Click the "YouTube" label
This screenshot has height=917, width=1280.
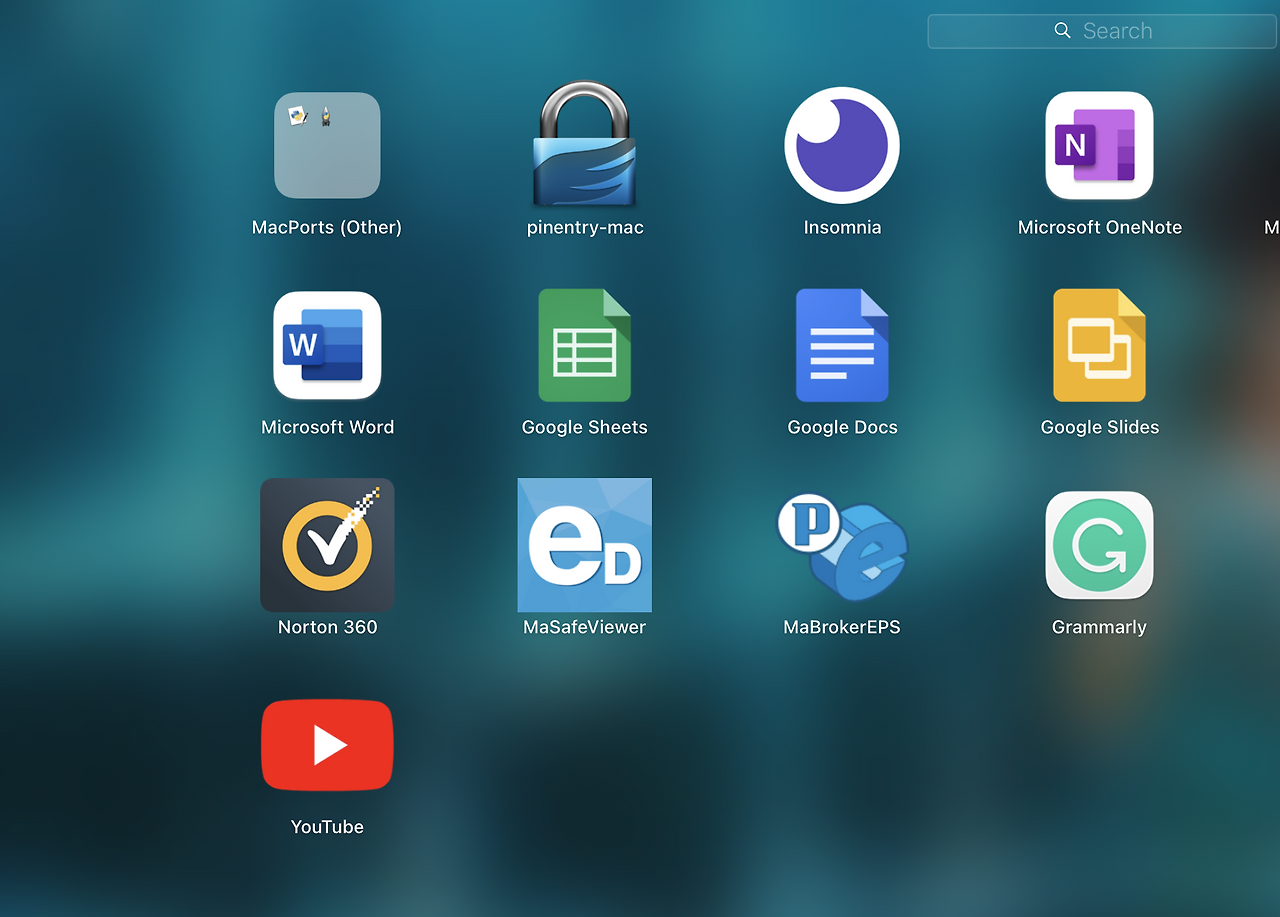coord(327,827)
